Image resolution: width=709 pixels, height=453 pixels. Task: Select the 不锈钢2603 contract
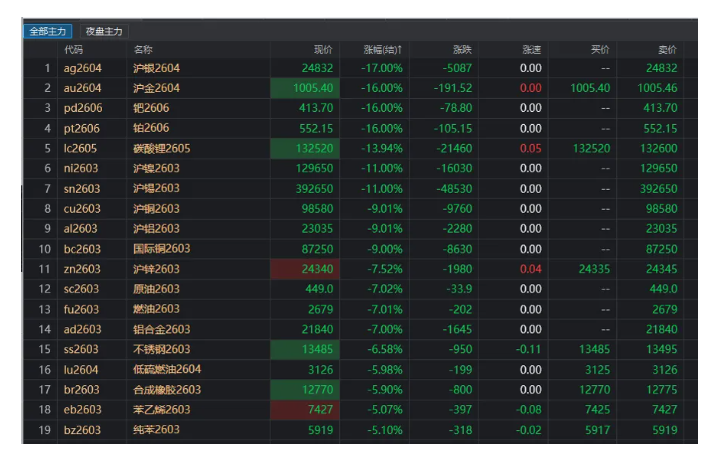point(161,349)
